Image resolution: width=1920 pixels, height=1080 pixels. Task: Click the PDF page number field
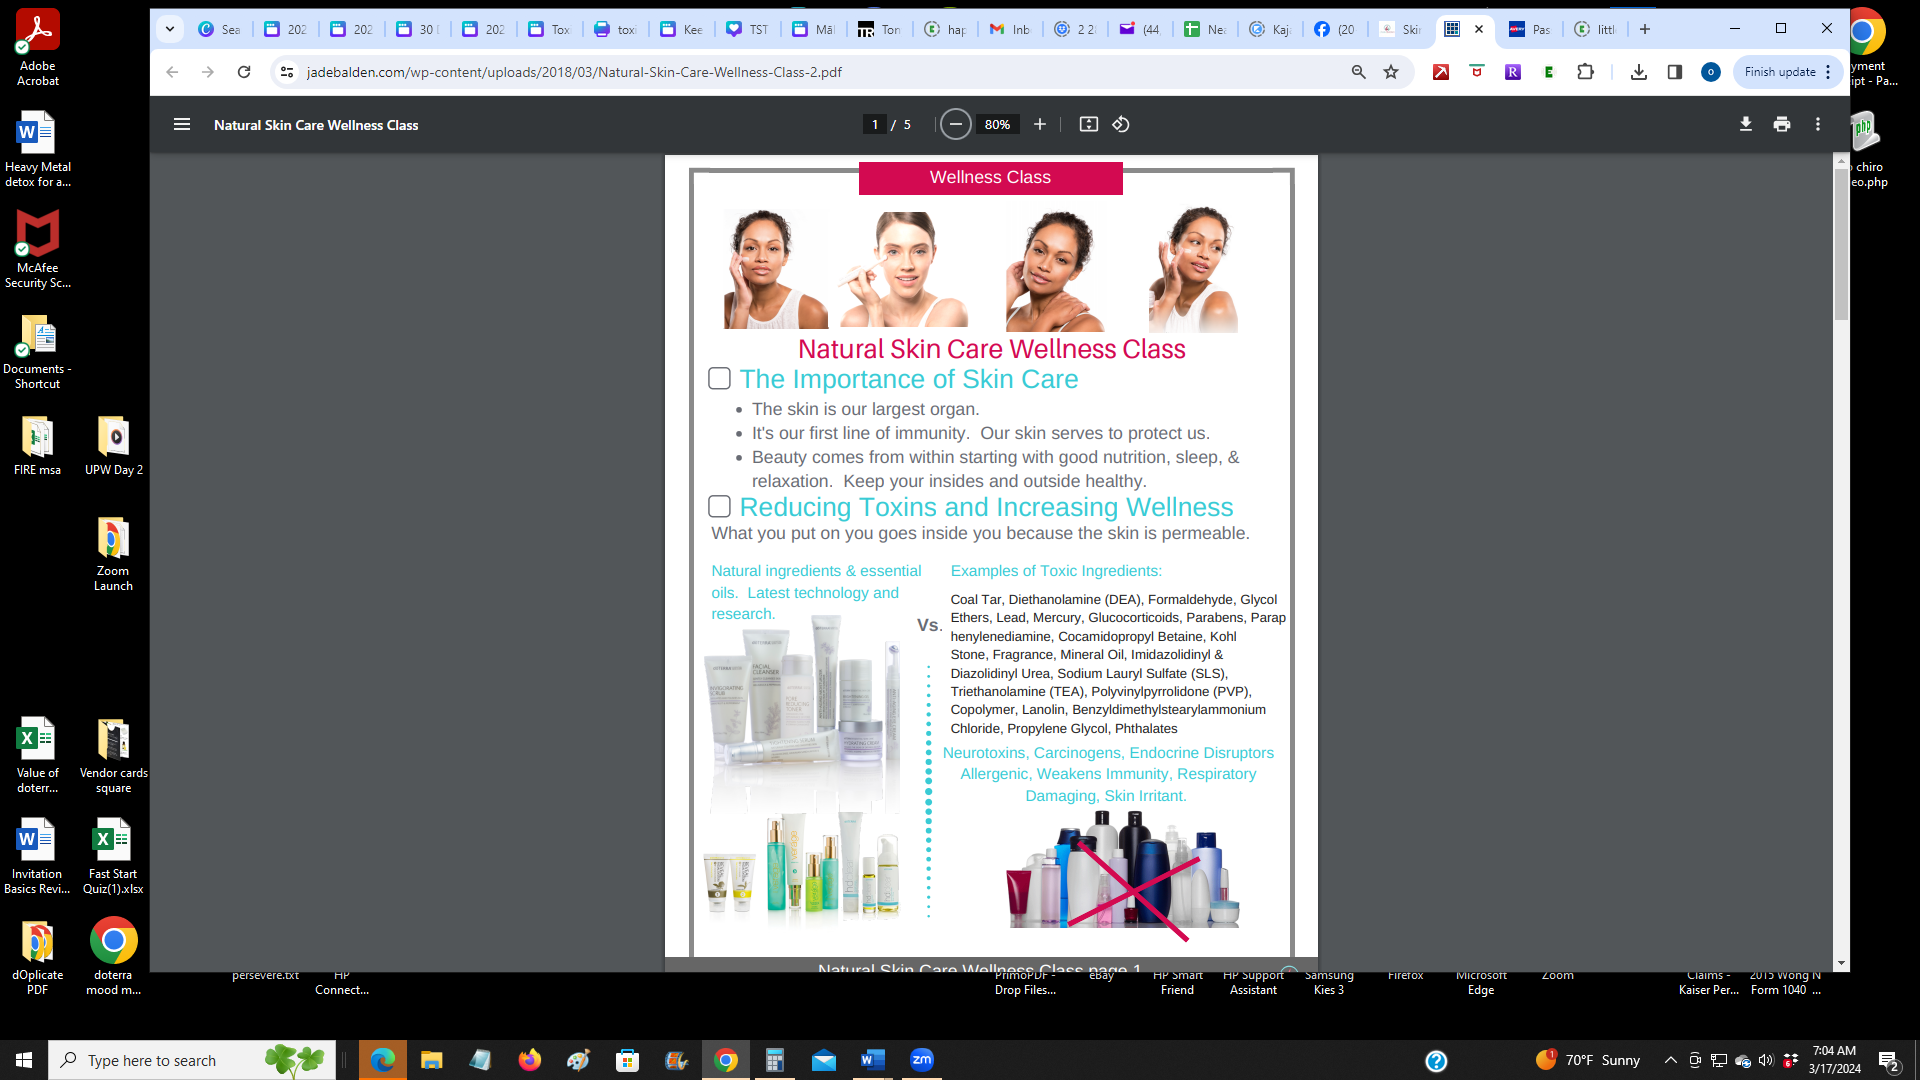[x=875, y=124]
